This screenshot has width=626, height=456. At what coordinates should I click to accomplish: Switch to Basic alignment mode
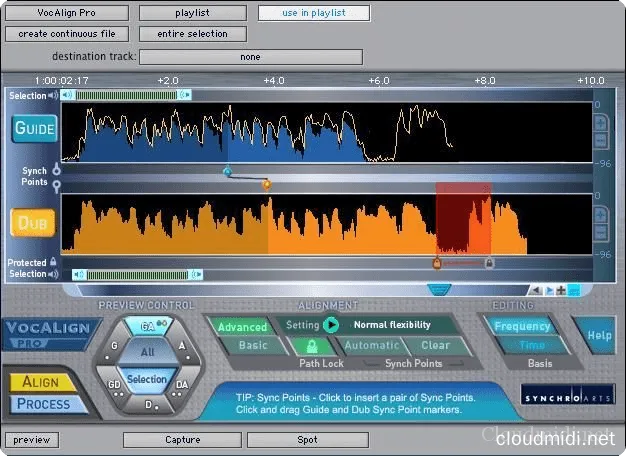coord(252,346)
